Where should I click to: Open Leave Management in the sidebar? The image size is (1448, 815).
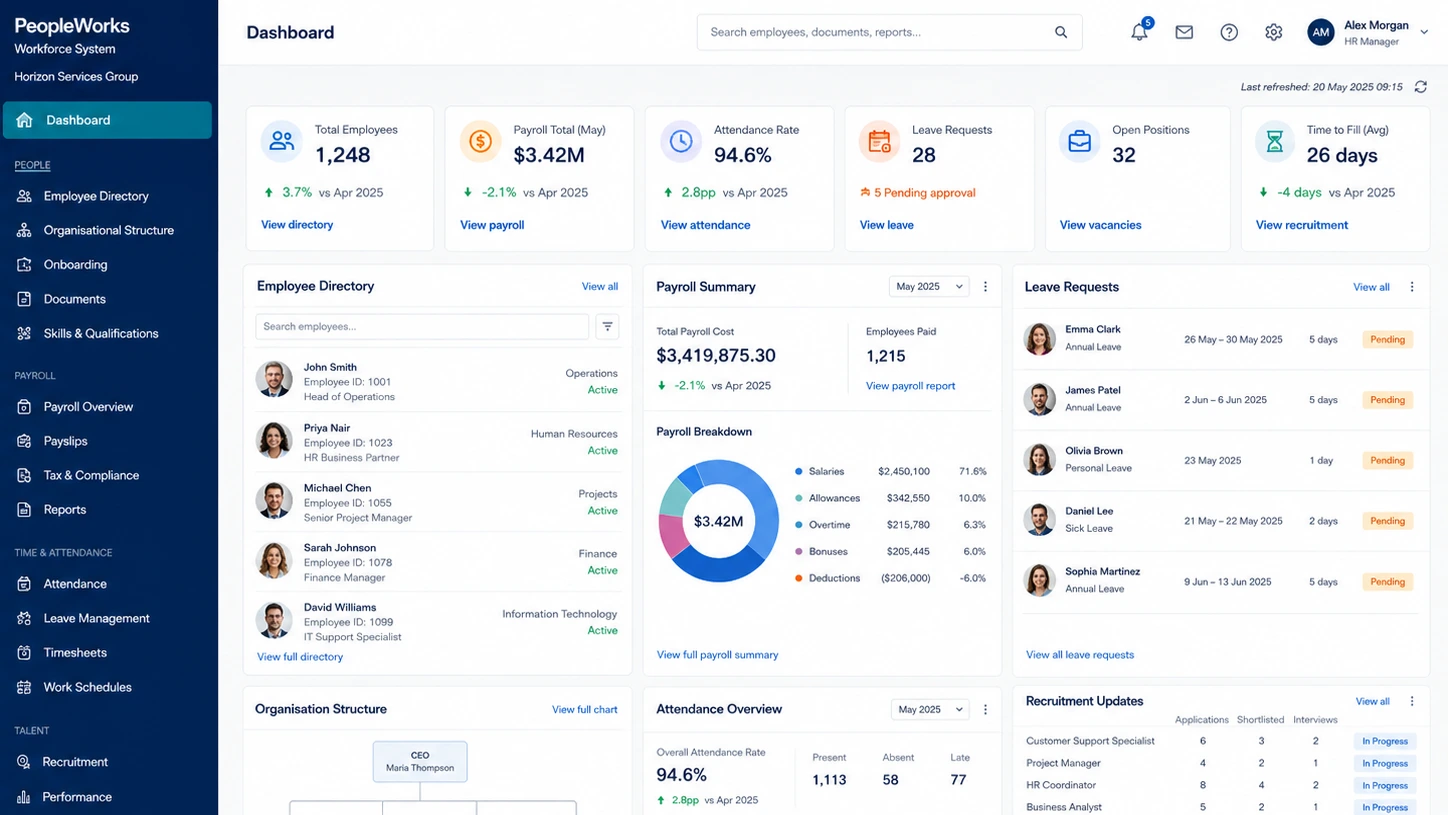pos(96,618)
